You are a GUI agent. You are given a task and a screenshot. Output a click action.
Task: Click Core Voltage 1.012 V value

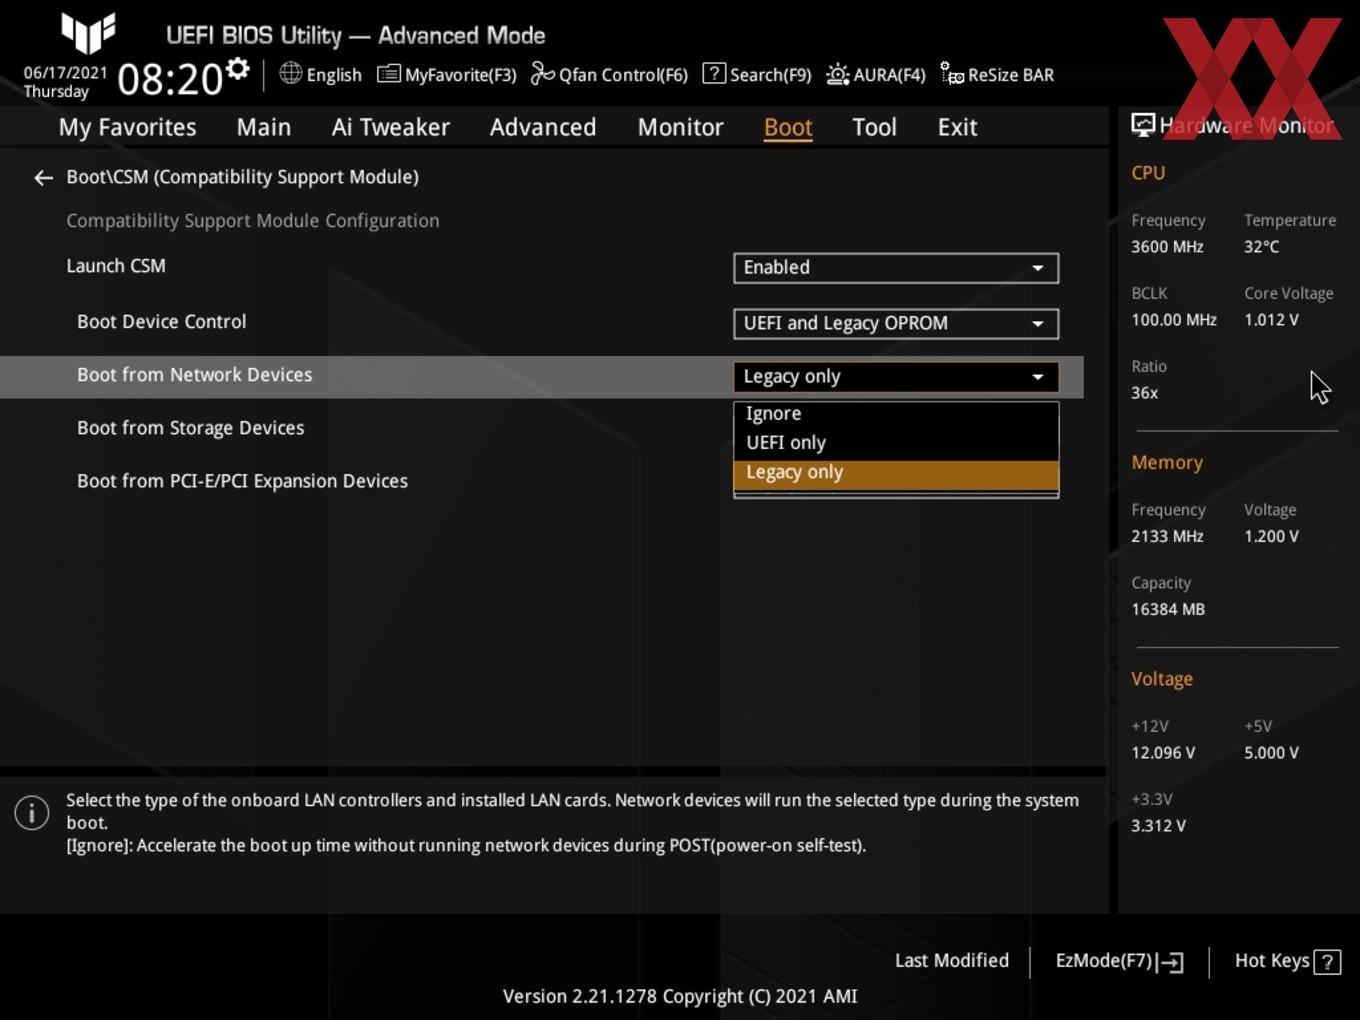(x=1271, y=320)
